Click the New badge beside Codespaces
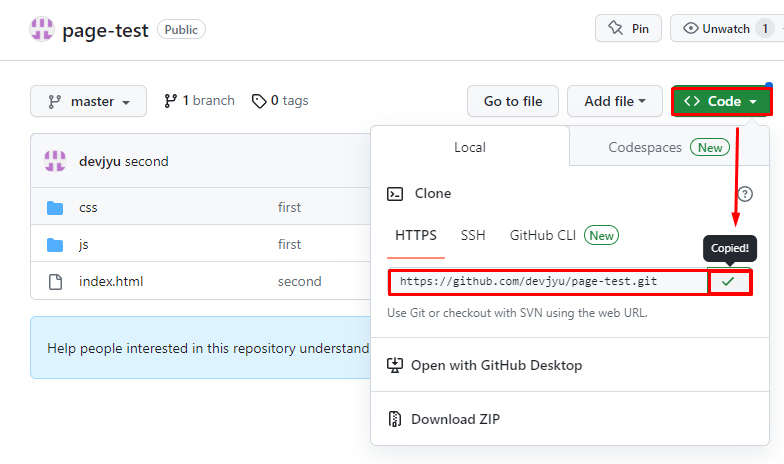 coord(710,148)
